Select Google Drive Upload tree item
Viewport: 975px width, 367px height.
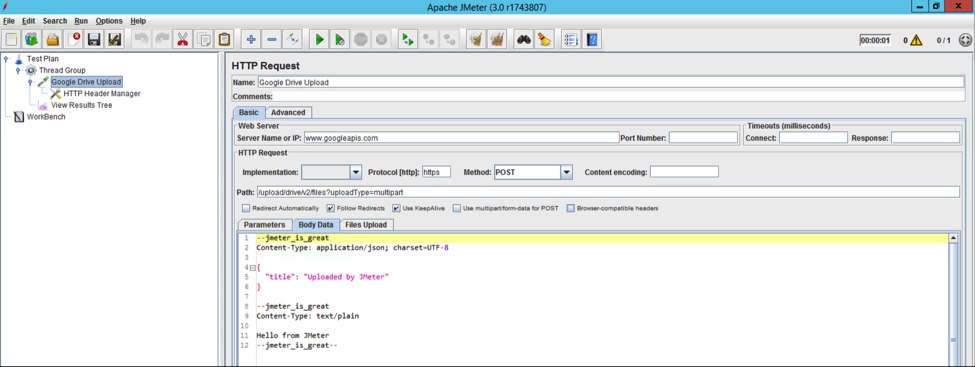[x=86, y=82]
